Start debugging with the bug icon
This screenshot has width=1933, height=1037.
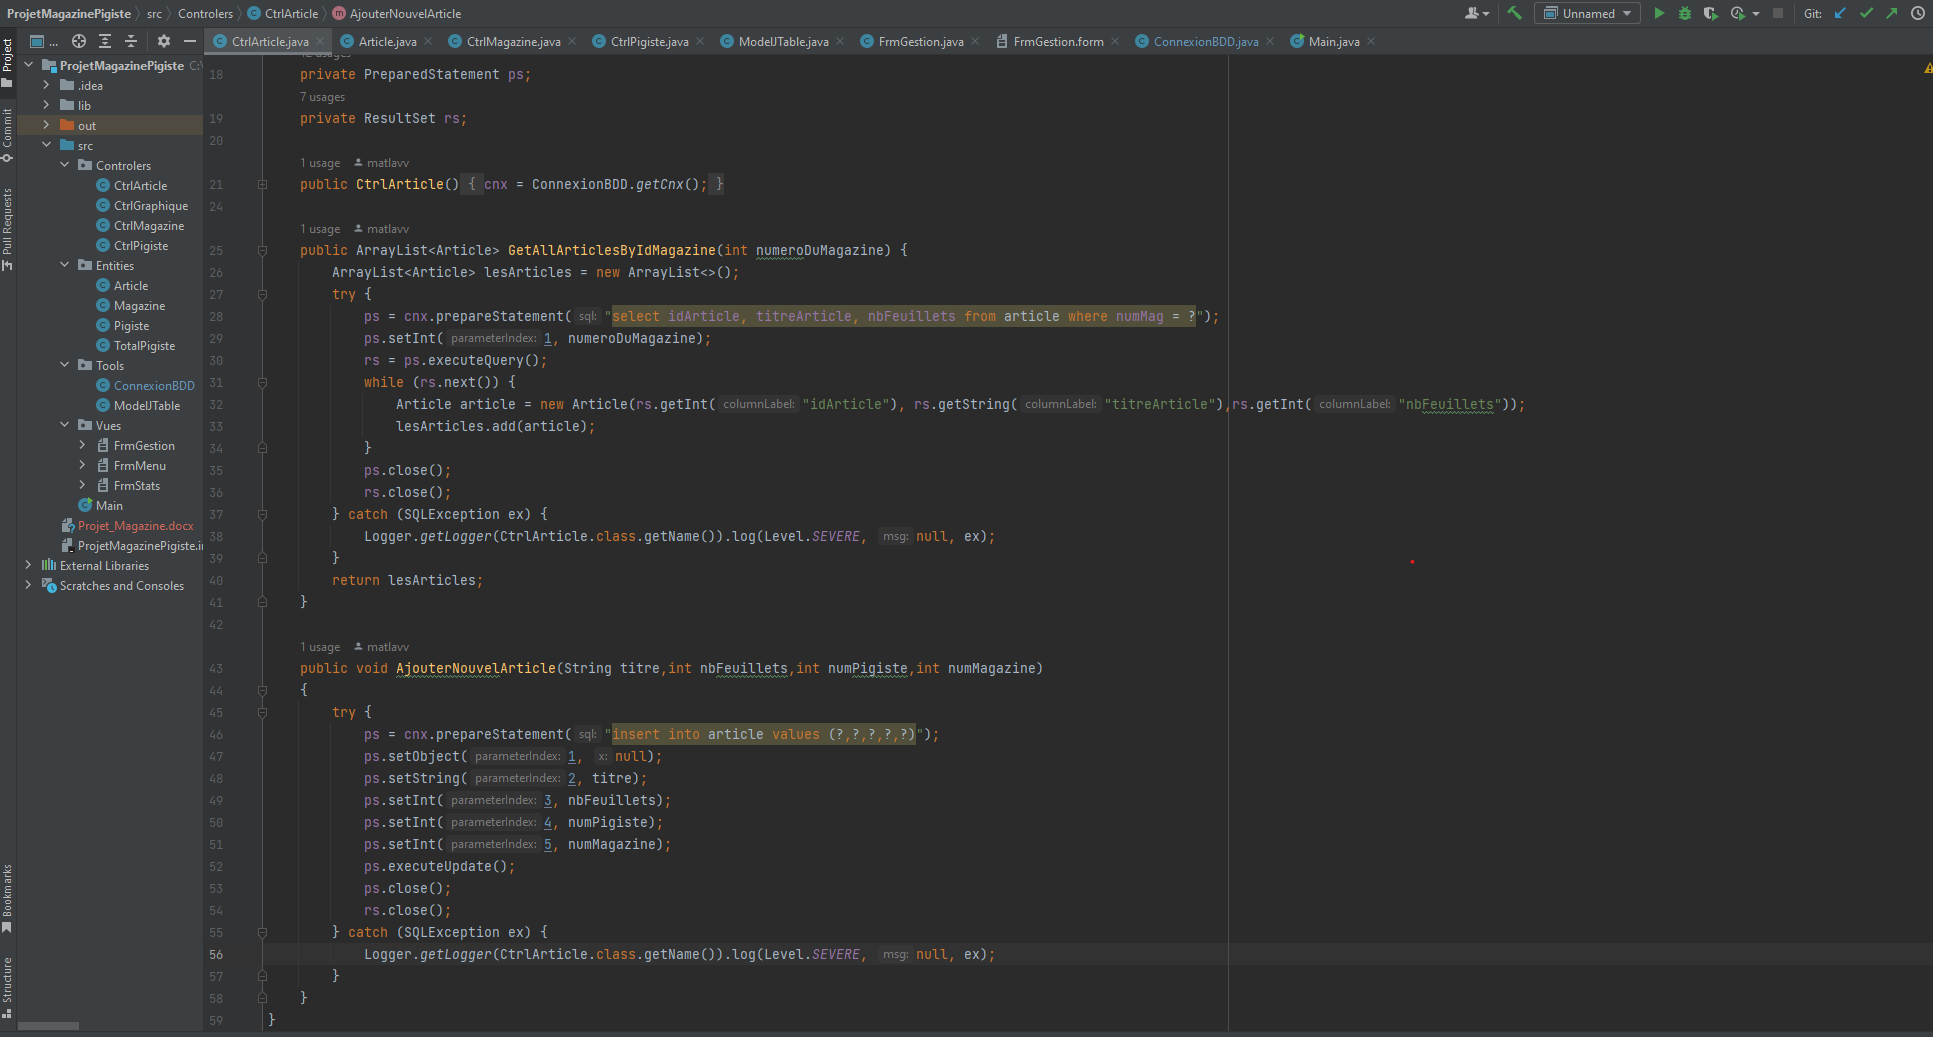(1685, 13)
